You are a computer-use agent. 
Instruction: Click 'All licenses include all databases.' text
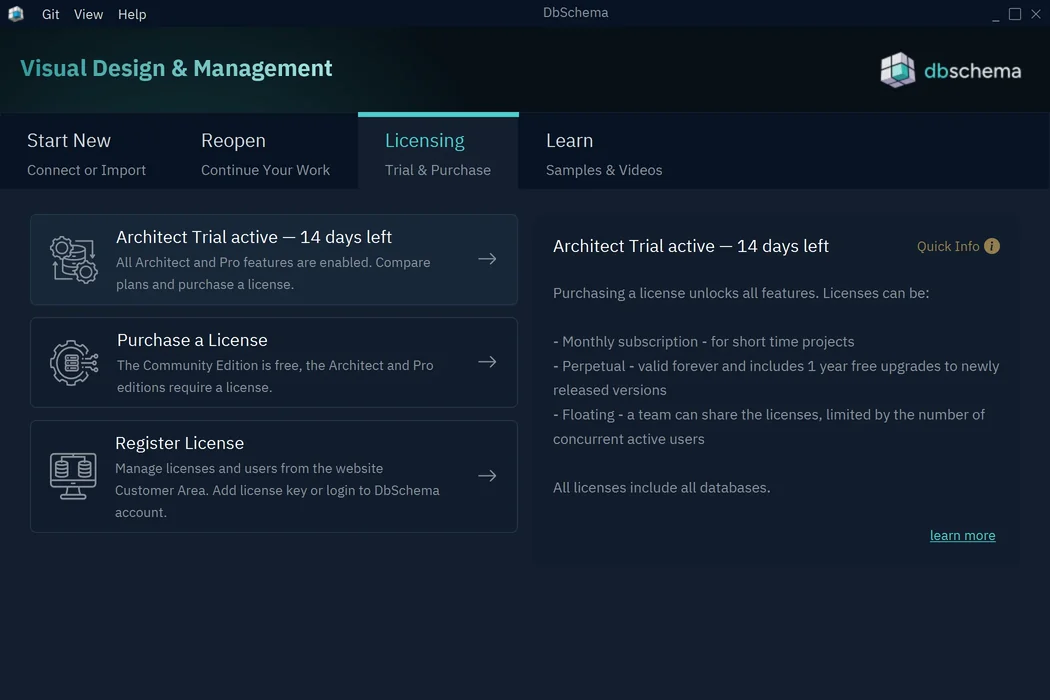tap(662, 488)
